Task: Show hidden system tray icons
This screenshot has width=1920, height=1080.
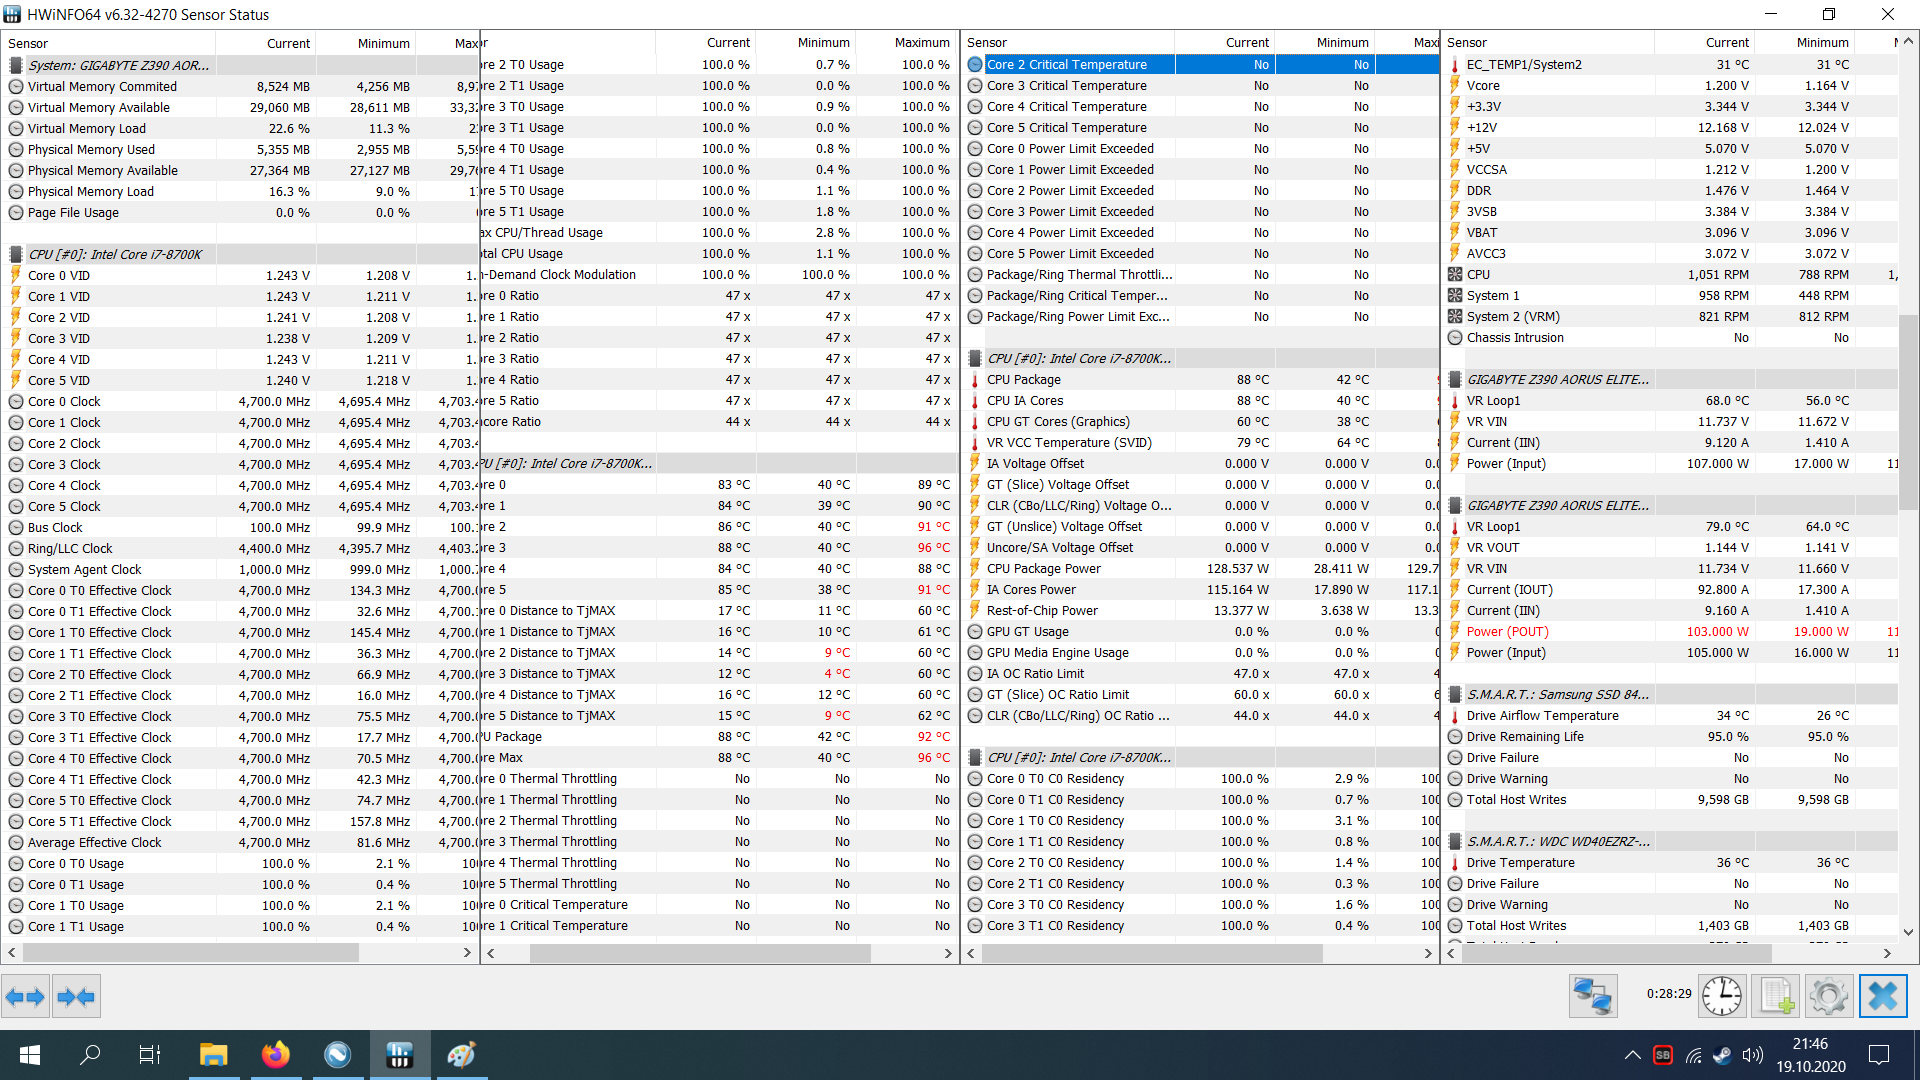Action: (x=1632, y=1054)
